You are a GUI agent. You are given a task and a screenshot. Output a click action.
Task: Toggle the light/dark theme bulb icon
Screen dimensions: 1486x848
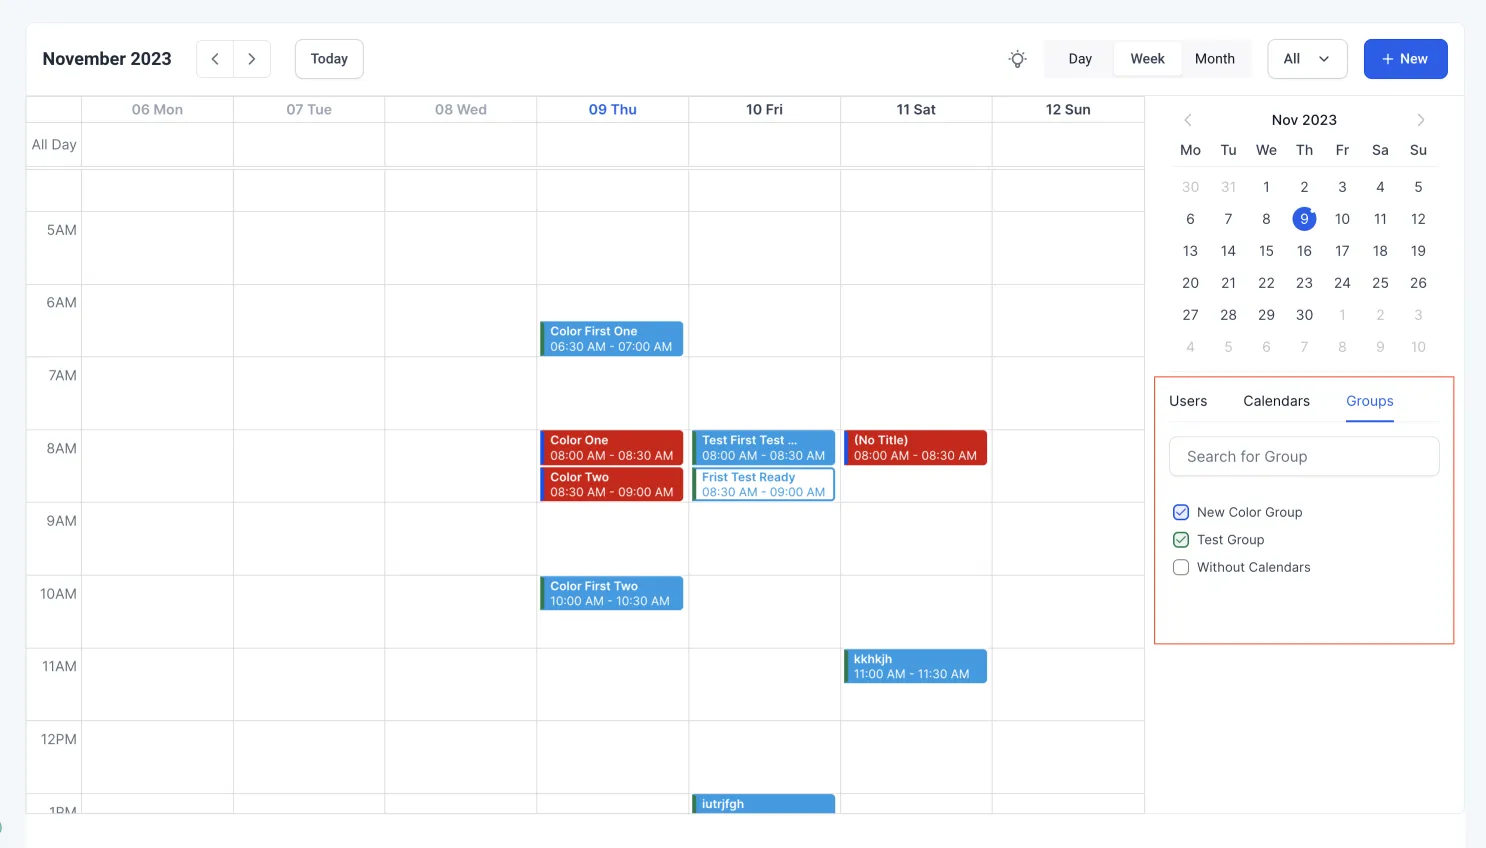(1017, 59)
